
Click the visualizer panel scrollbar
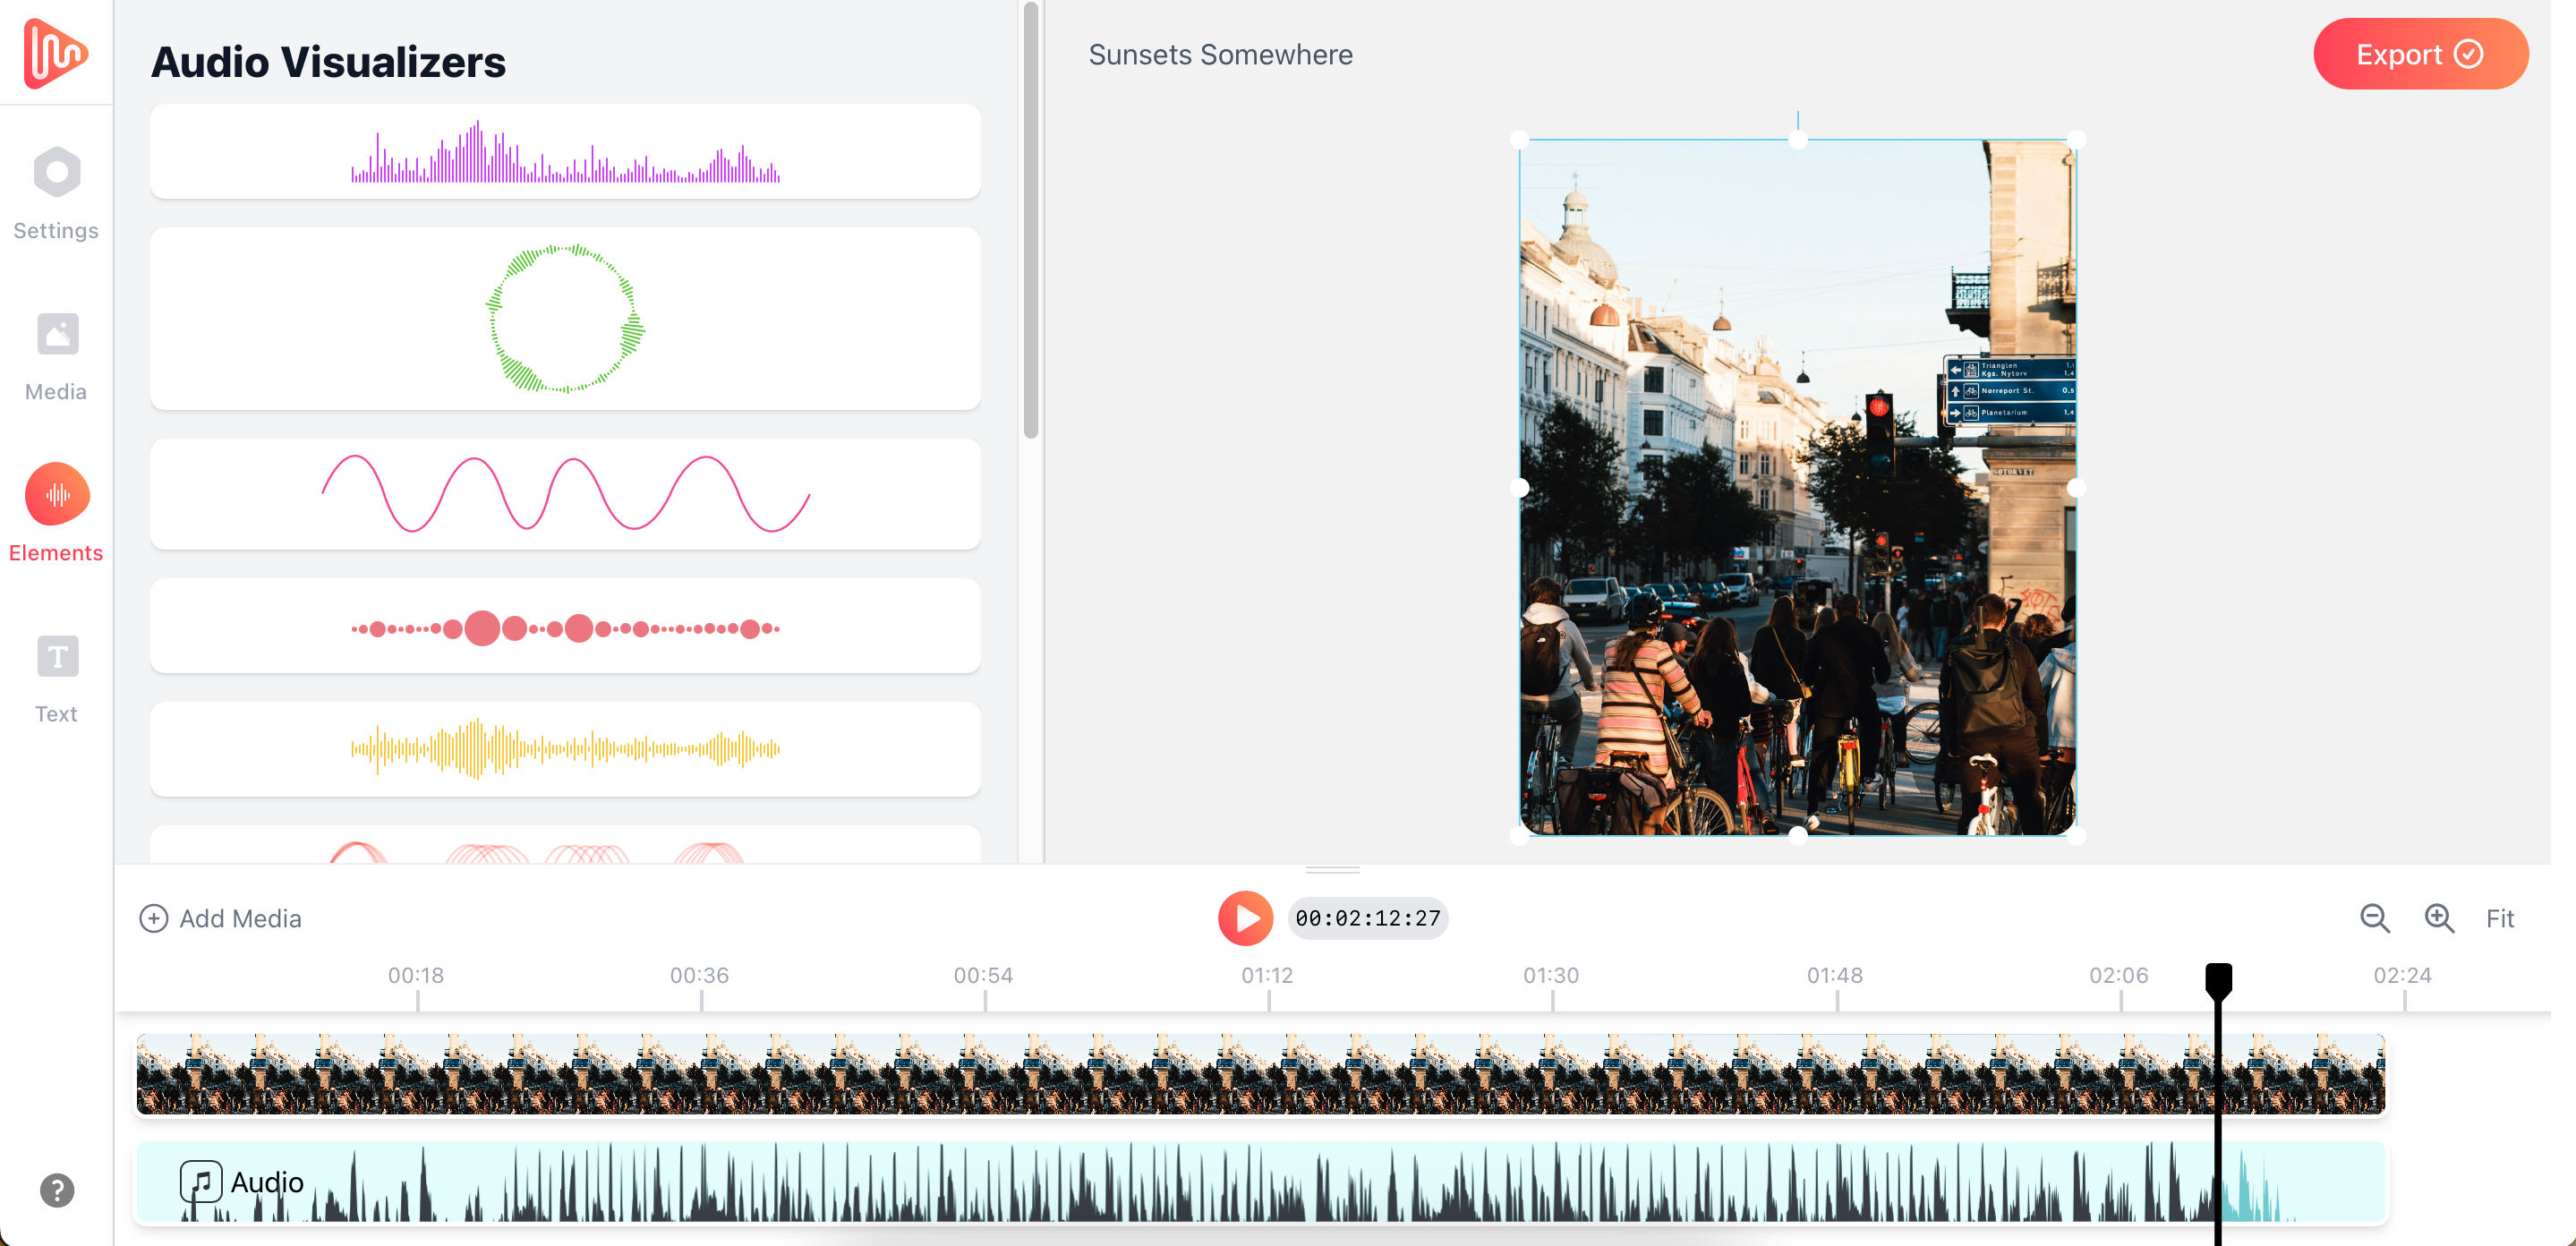pyautogui.click(x=1030, y=220)
